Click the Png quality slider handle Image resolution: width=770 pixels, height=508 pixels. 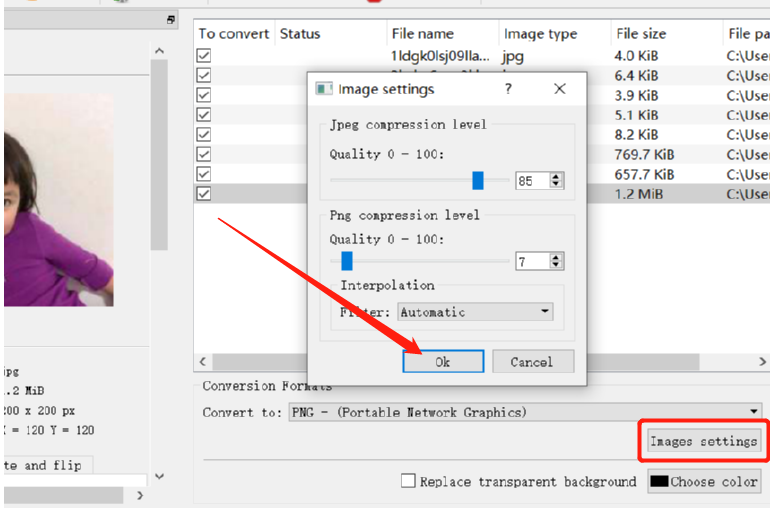pyautogui.click(x=347, y=261)
